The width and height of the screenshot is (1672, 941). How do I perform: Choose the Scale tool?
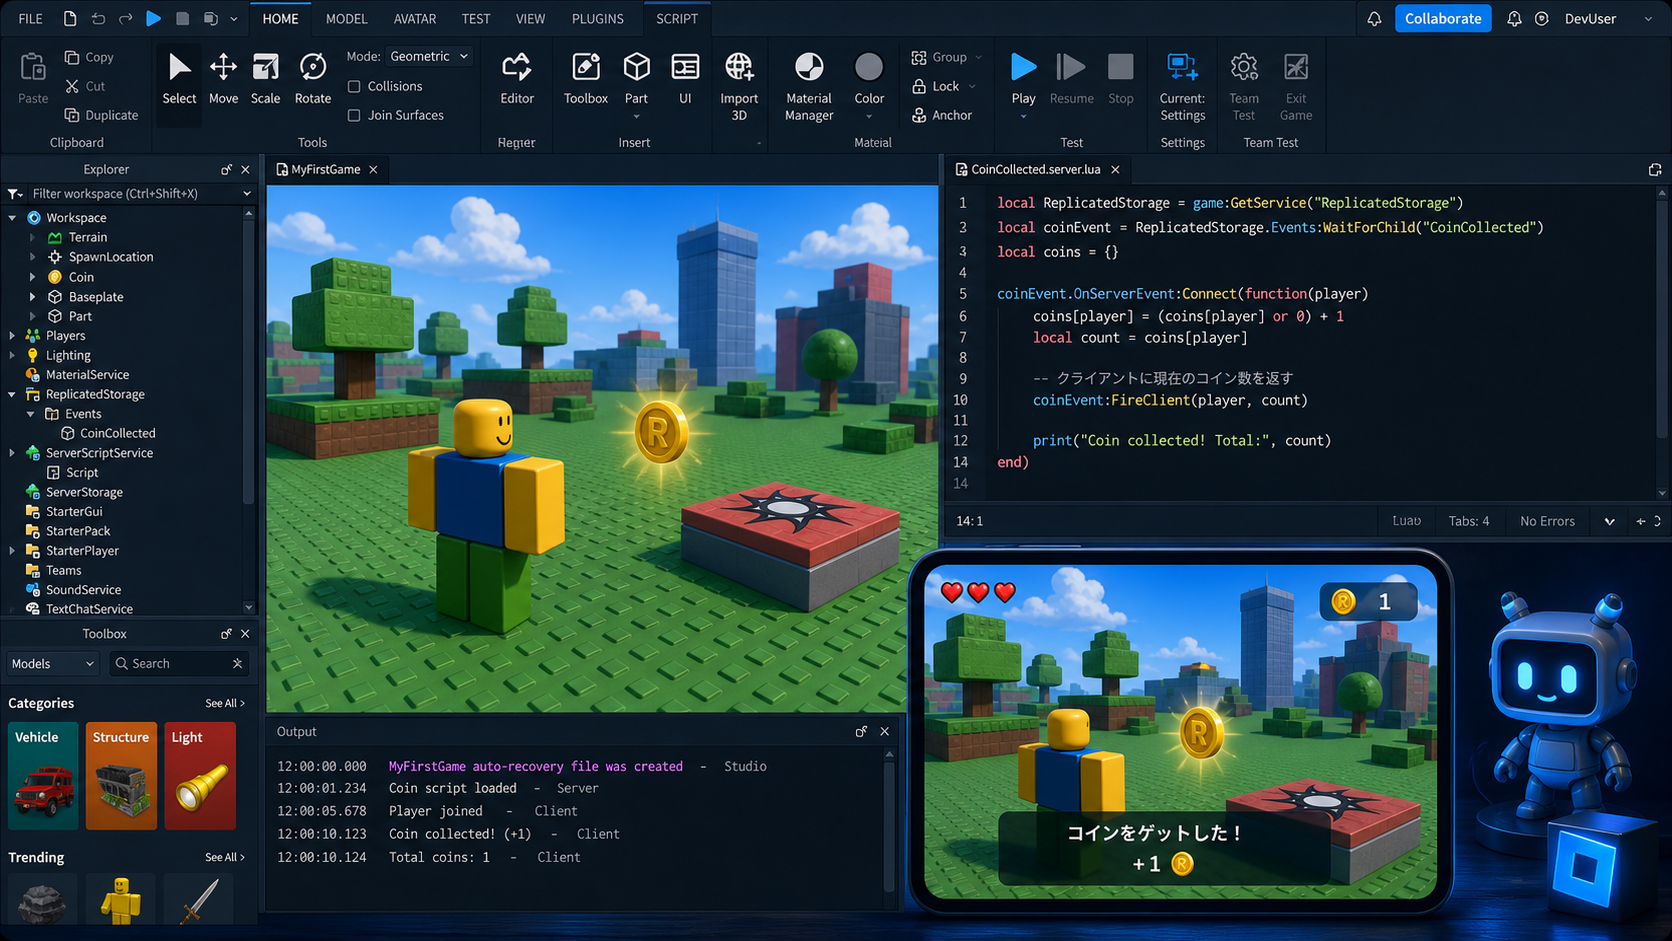pyautogui.click(x=265, y=79)
